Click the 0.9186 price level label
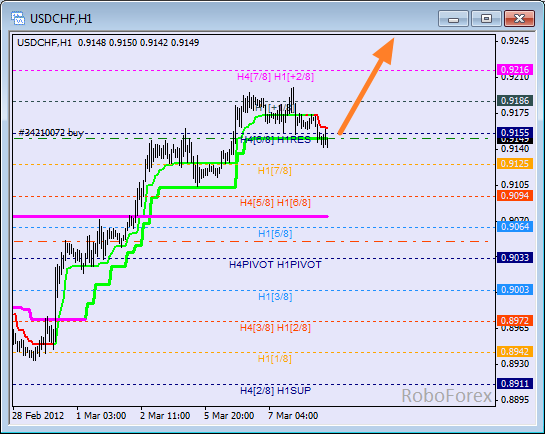This screenshot has height=434, width=545. pyautogui.click(x=515, y=100)
